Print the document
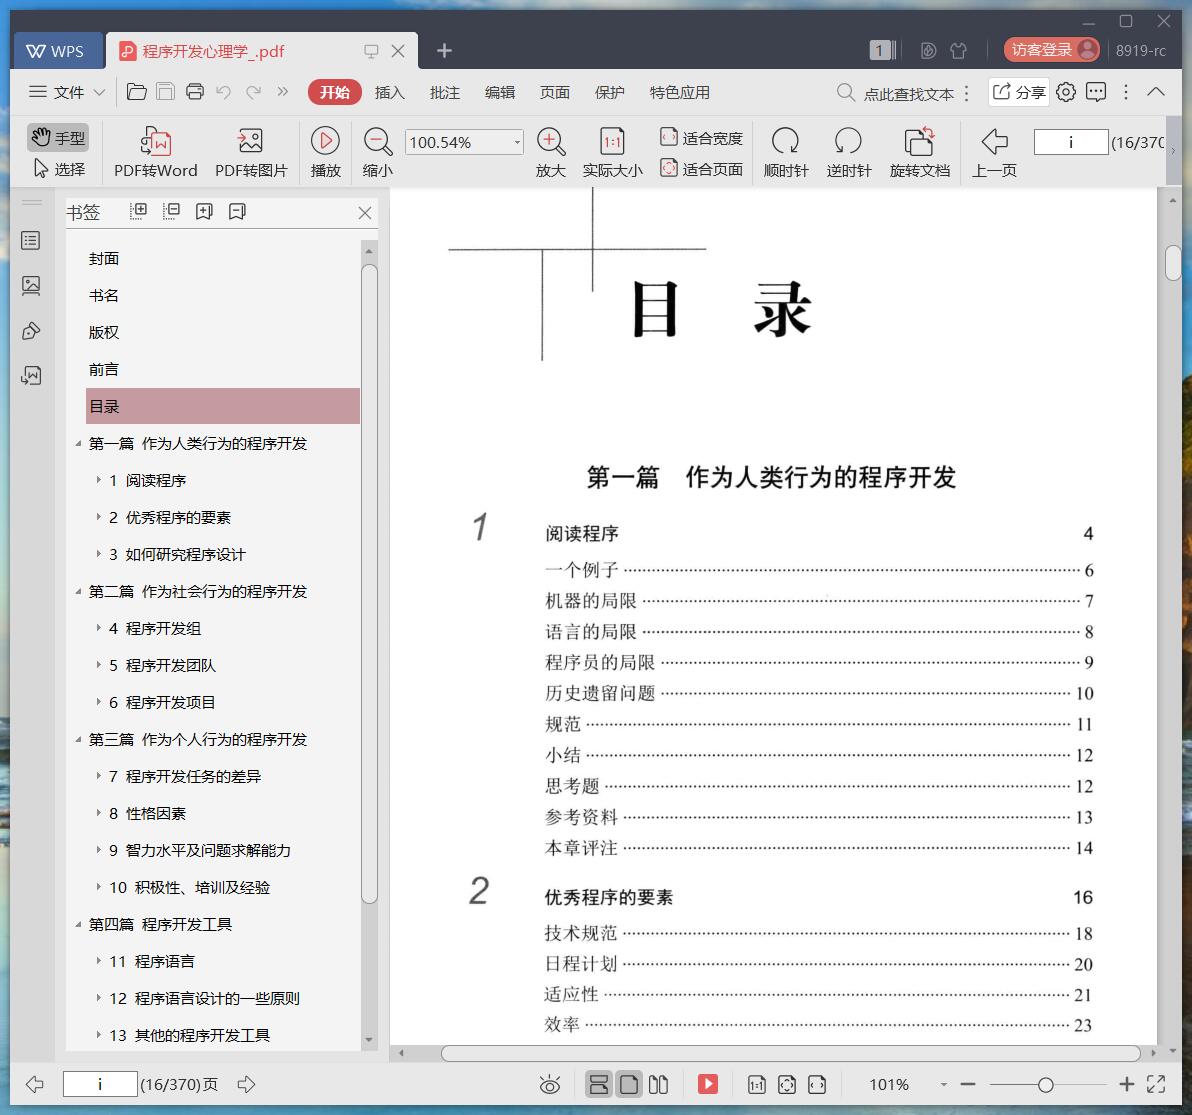Viewport: 1192px width, 1115px height. point(195,92)
